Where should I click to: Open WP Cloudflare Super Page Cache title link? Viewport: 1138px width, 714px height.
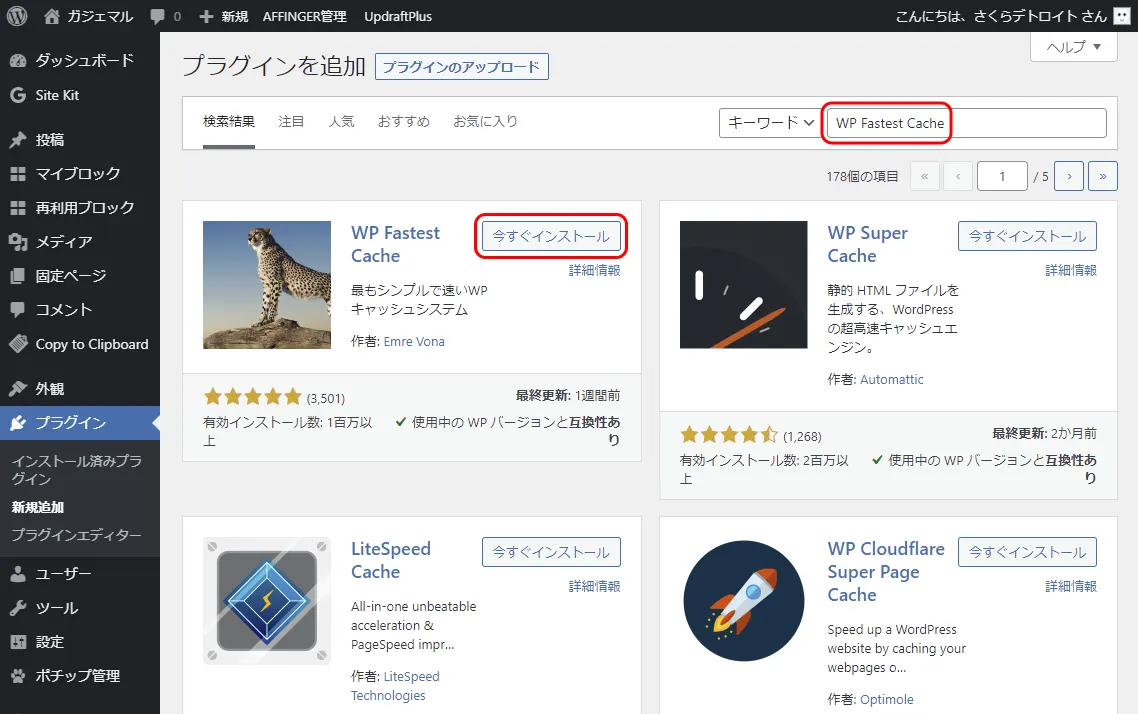pyautogui.click(x=886, y=572)
